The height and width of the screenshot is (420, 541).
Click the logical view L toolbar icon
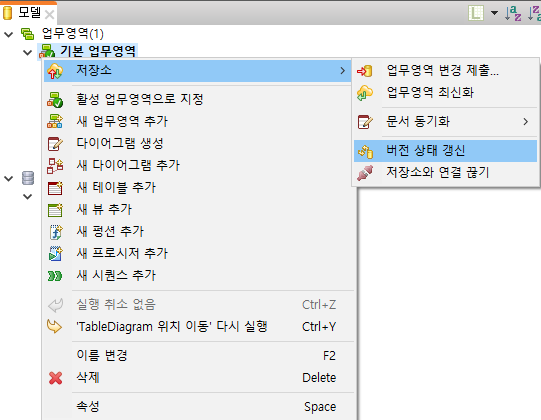(476, 13)
